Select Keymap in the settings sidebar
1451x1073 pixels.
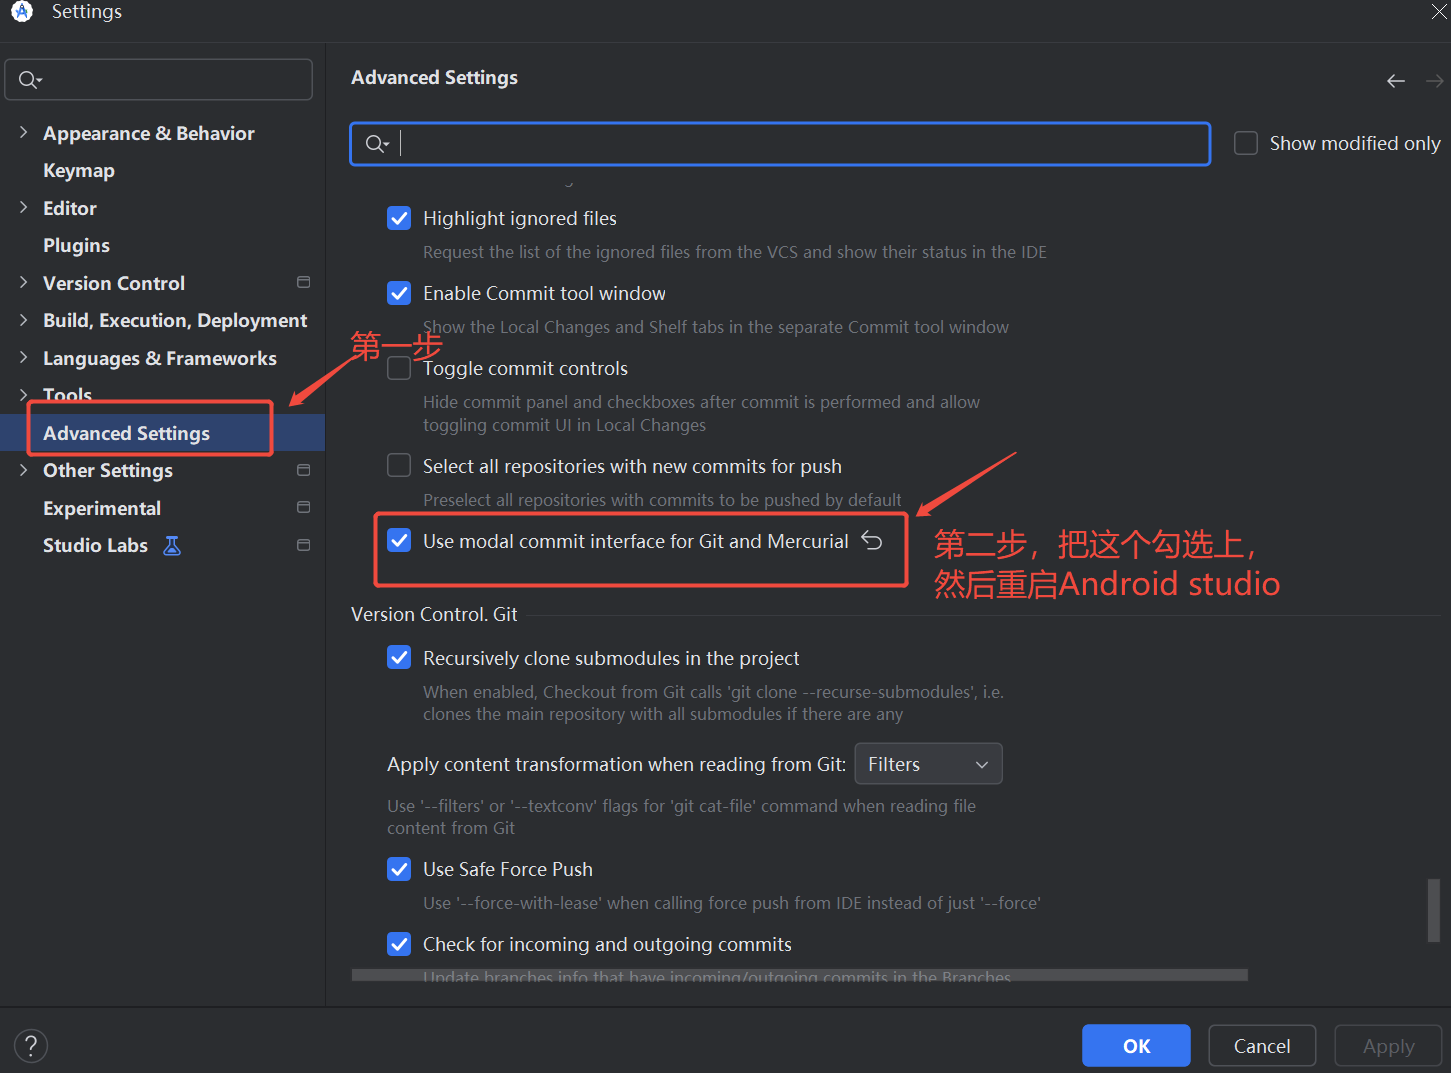click(x=78, y=170)
